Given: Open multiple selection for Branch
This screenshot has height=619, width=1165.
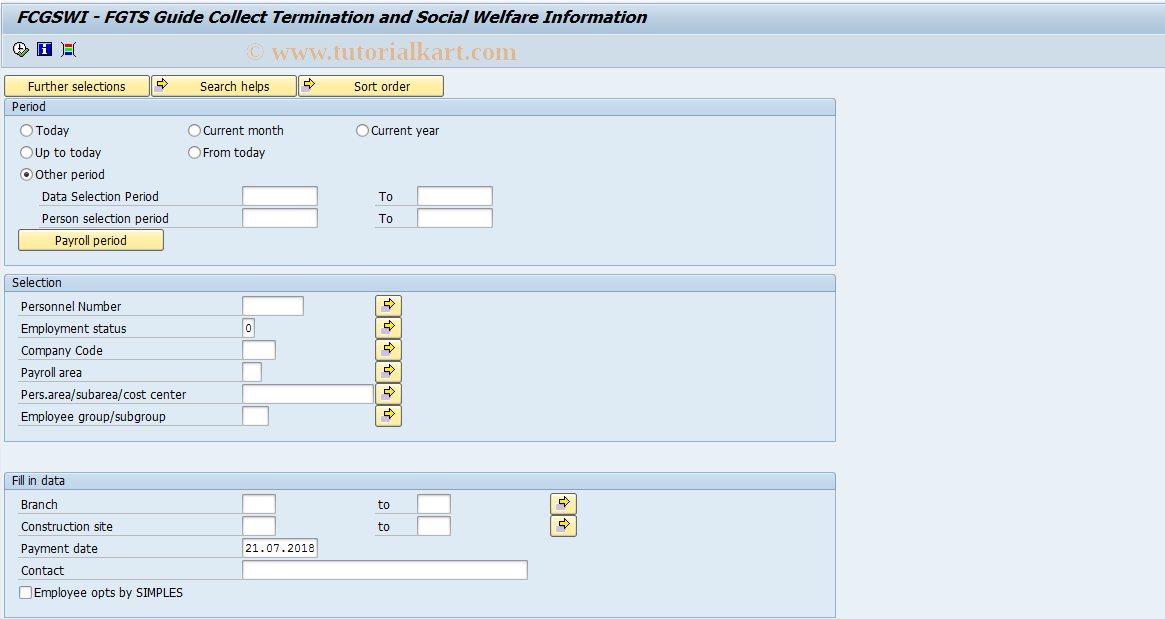Looking at the screenshot, I should point(563,504).
